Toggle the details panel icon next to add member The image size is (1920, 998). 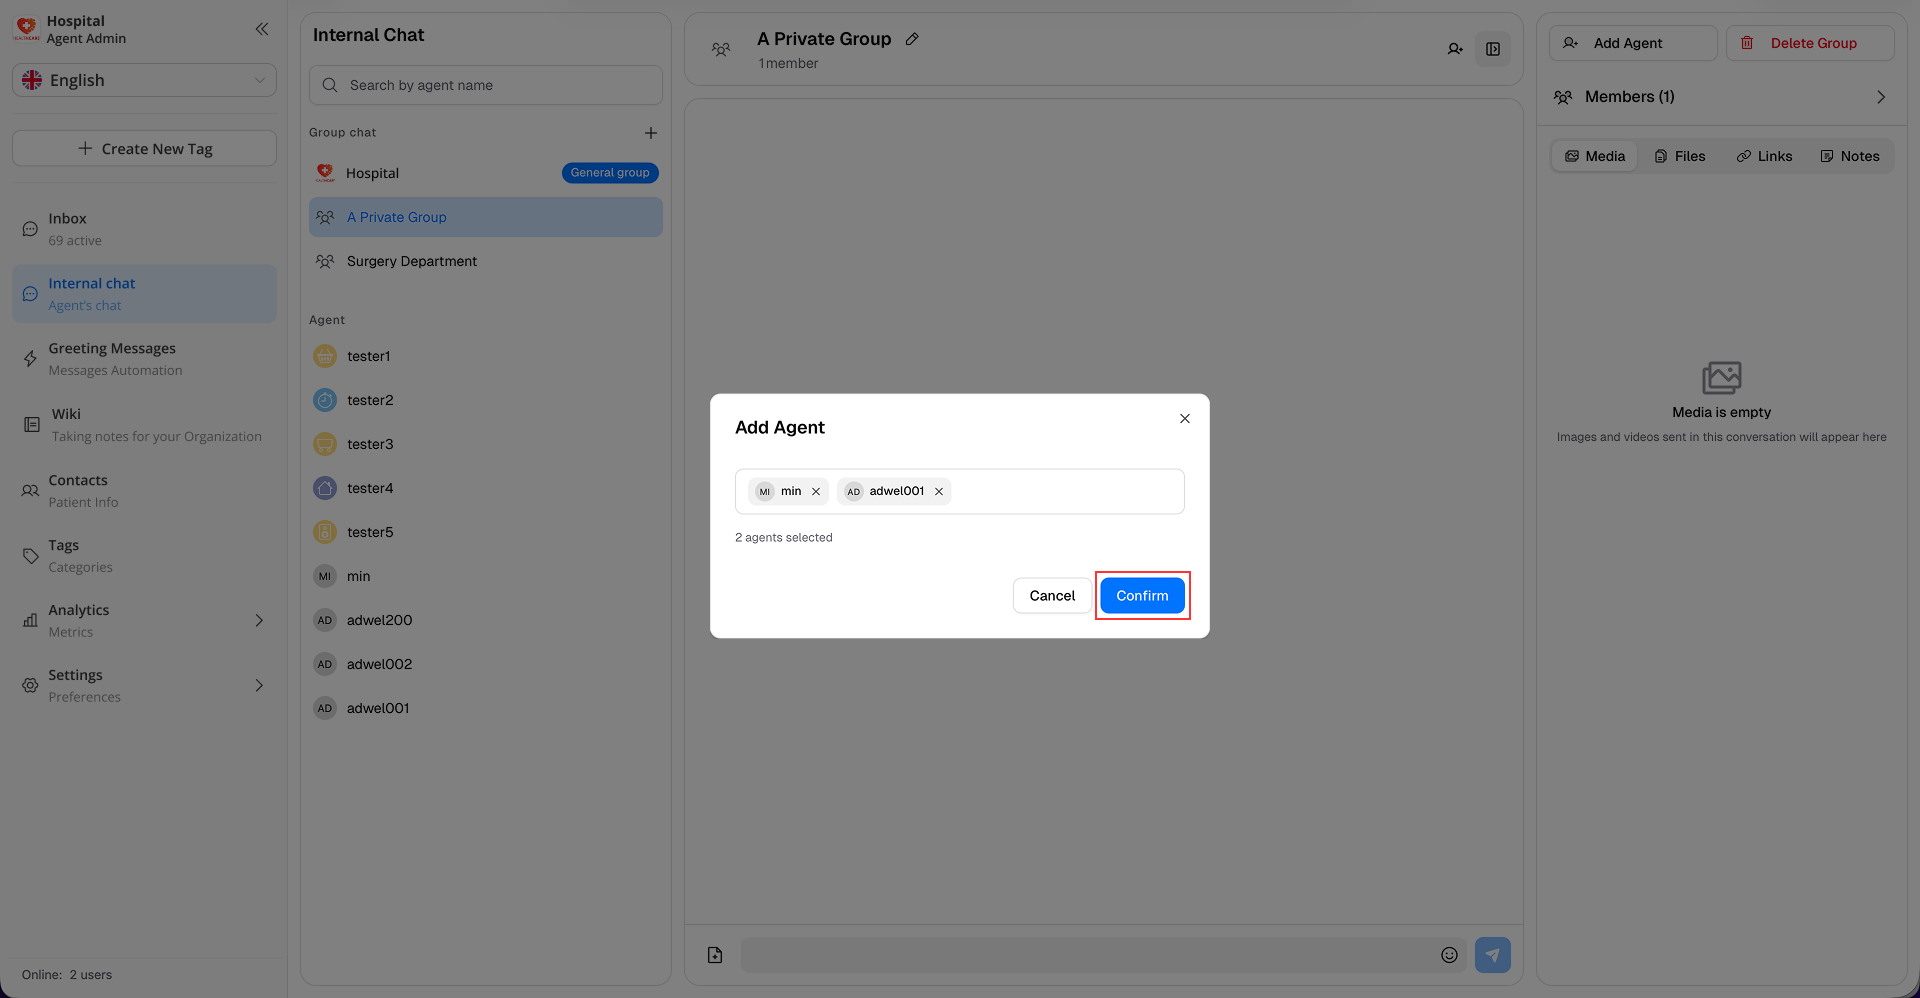tap(1493, 48)
